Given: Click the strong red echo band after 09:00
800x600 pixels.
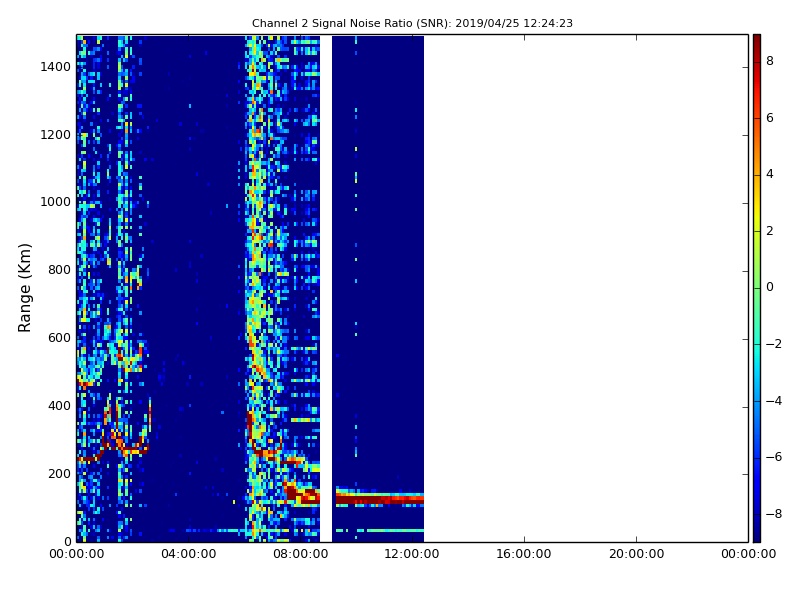Looking at the screenshot, I should point(380,498).
